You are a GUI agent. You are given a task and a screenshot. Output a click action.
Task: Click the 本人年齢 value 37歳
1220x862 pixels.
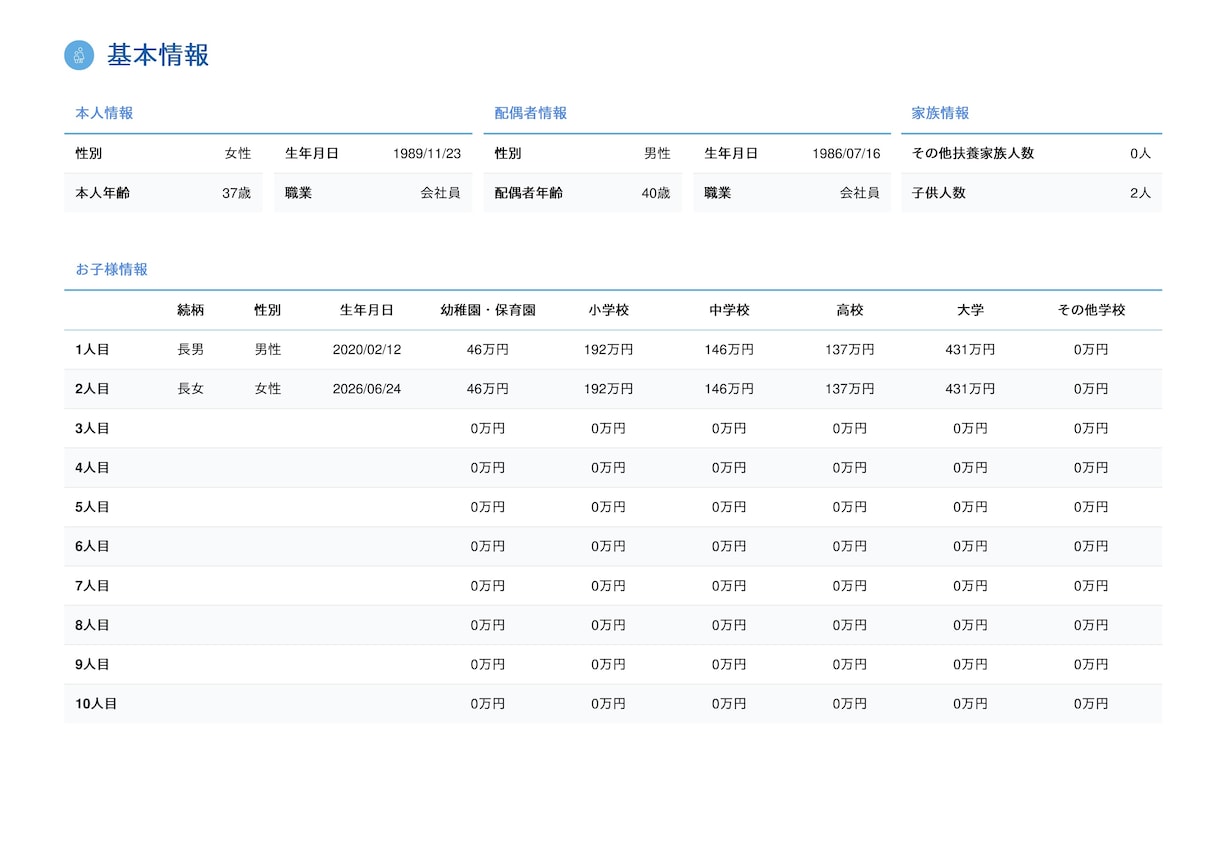tap(236, 193)
